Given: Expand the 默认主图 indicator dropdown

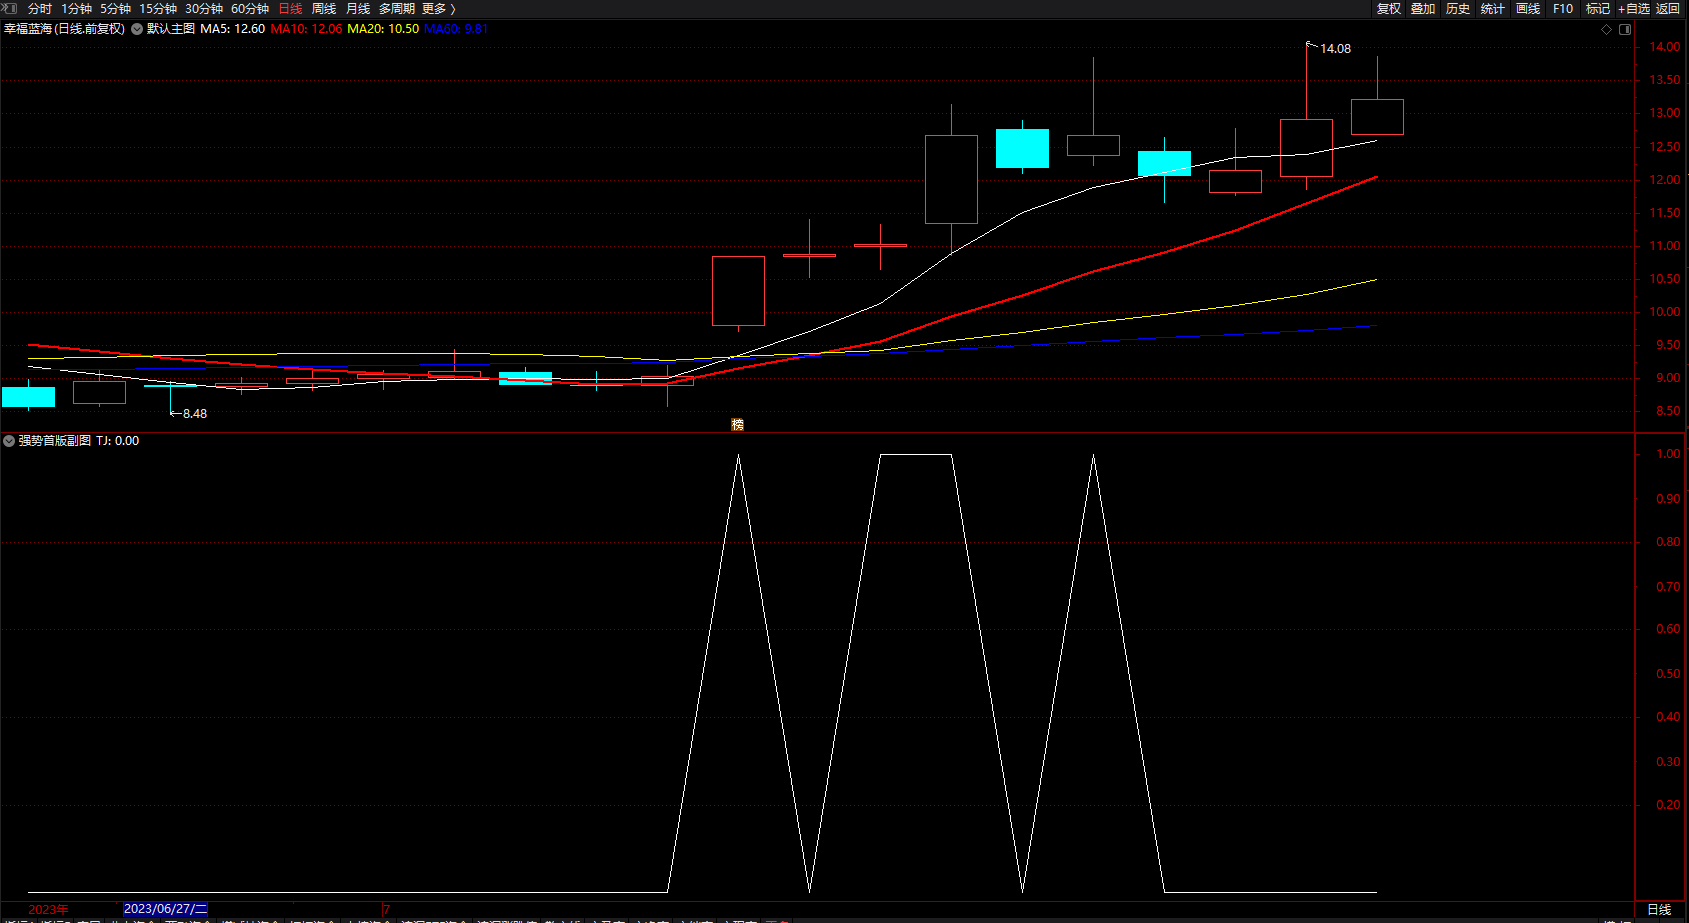Looking at the screenshot, I should pos(137,29).
